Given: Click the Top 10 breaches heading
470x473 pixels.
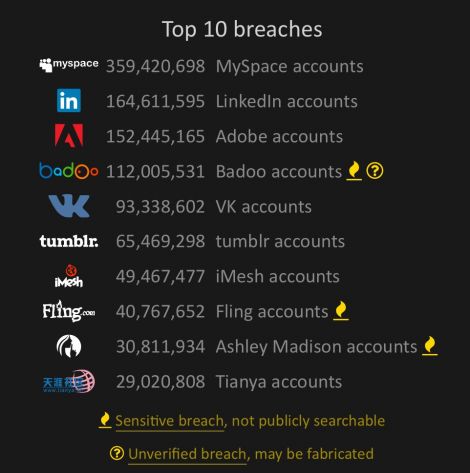Looking at the screenshot, I should click(242, 29).
